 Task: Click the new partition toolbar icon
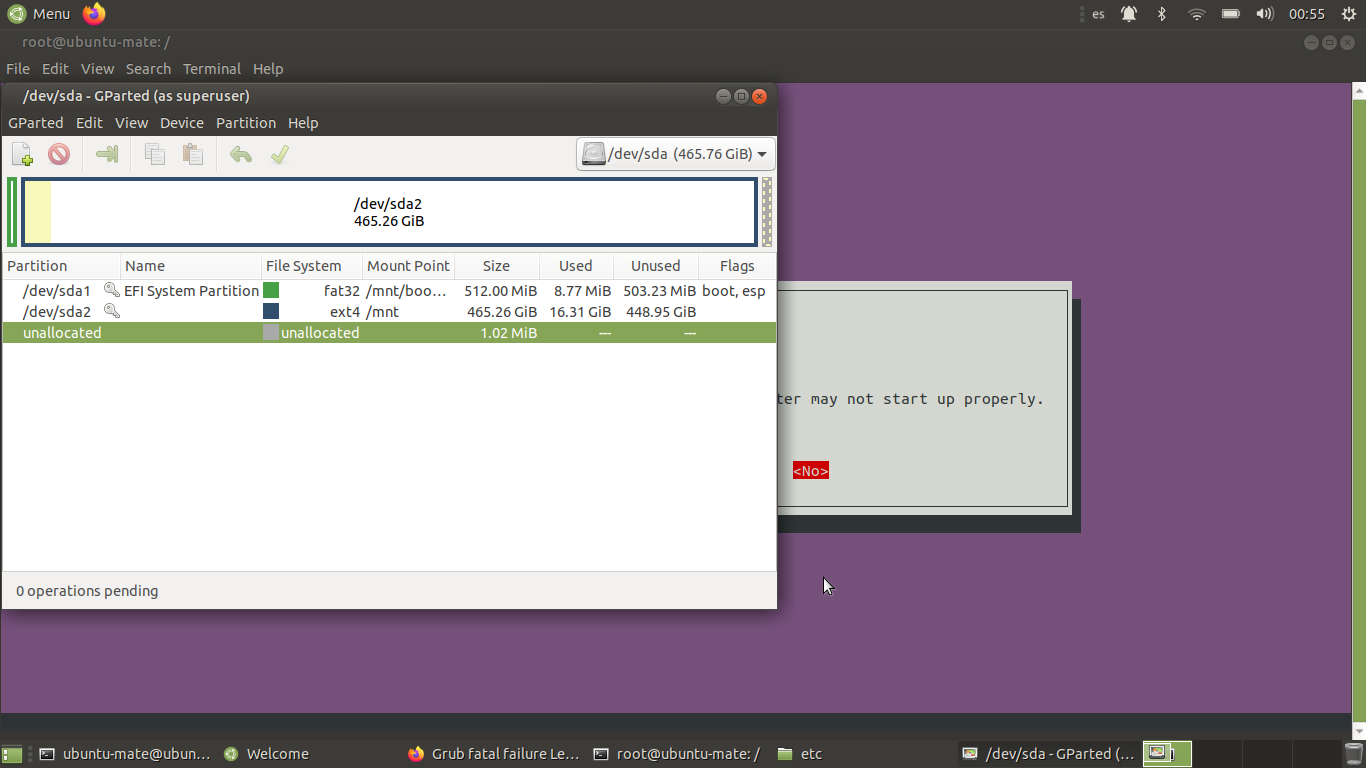click(22, 154)
